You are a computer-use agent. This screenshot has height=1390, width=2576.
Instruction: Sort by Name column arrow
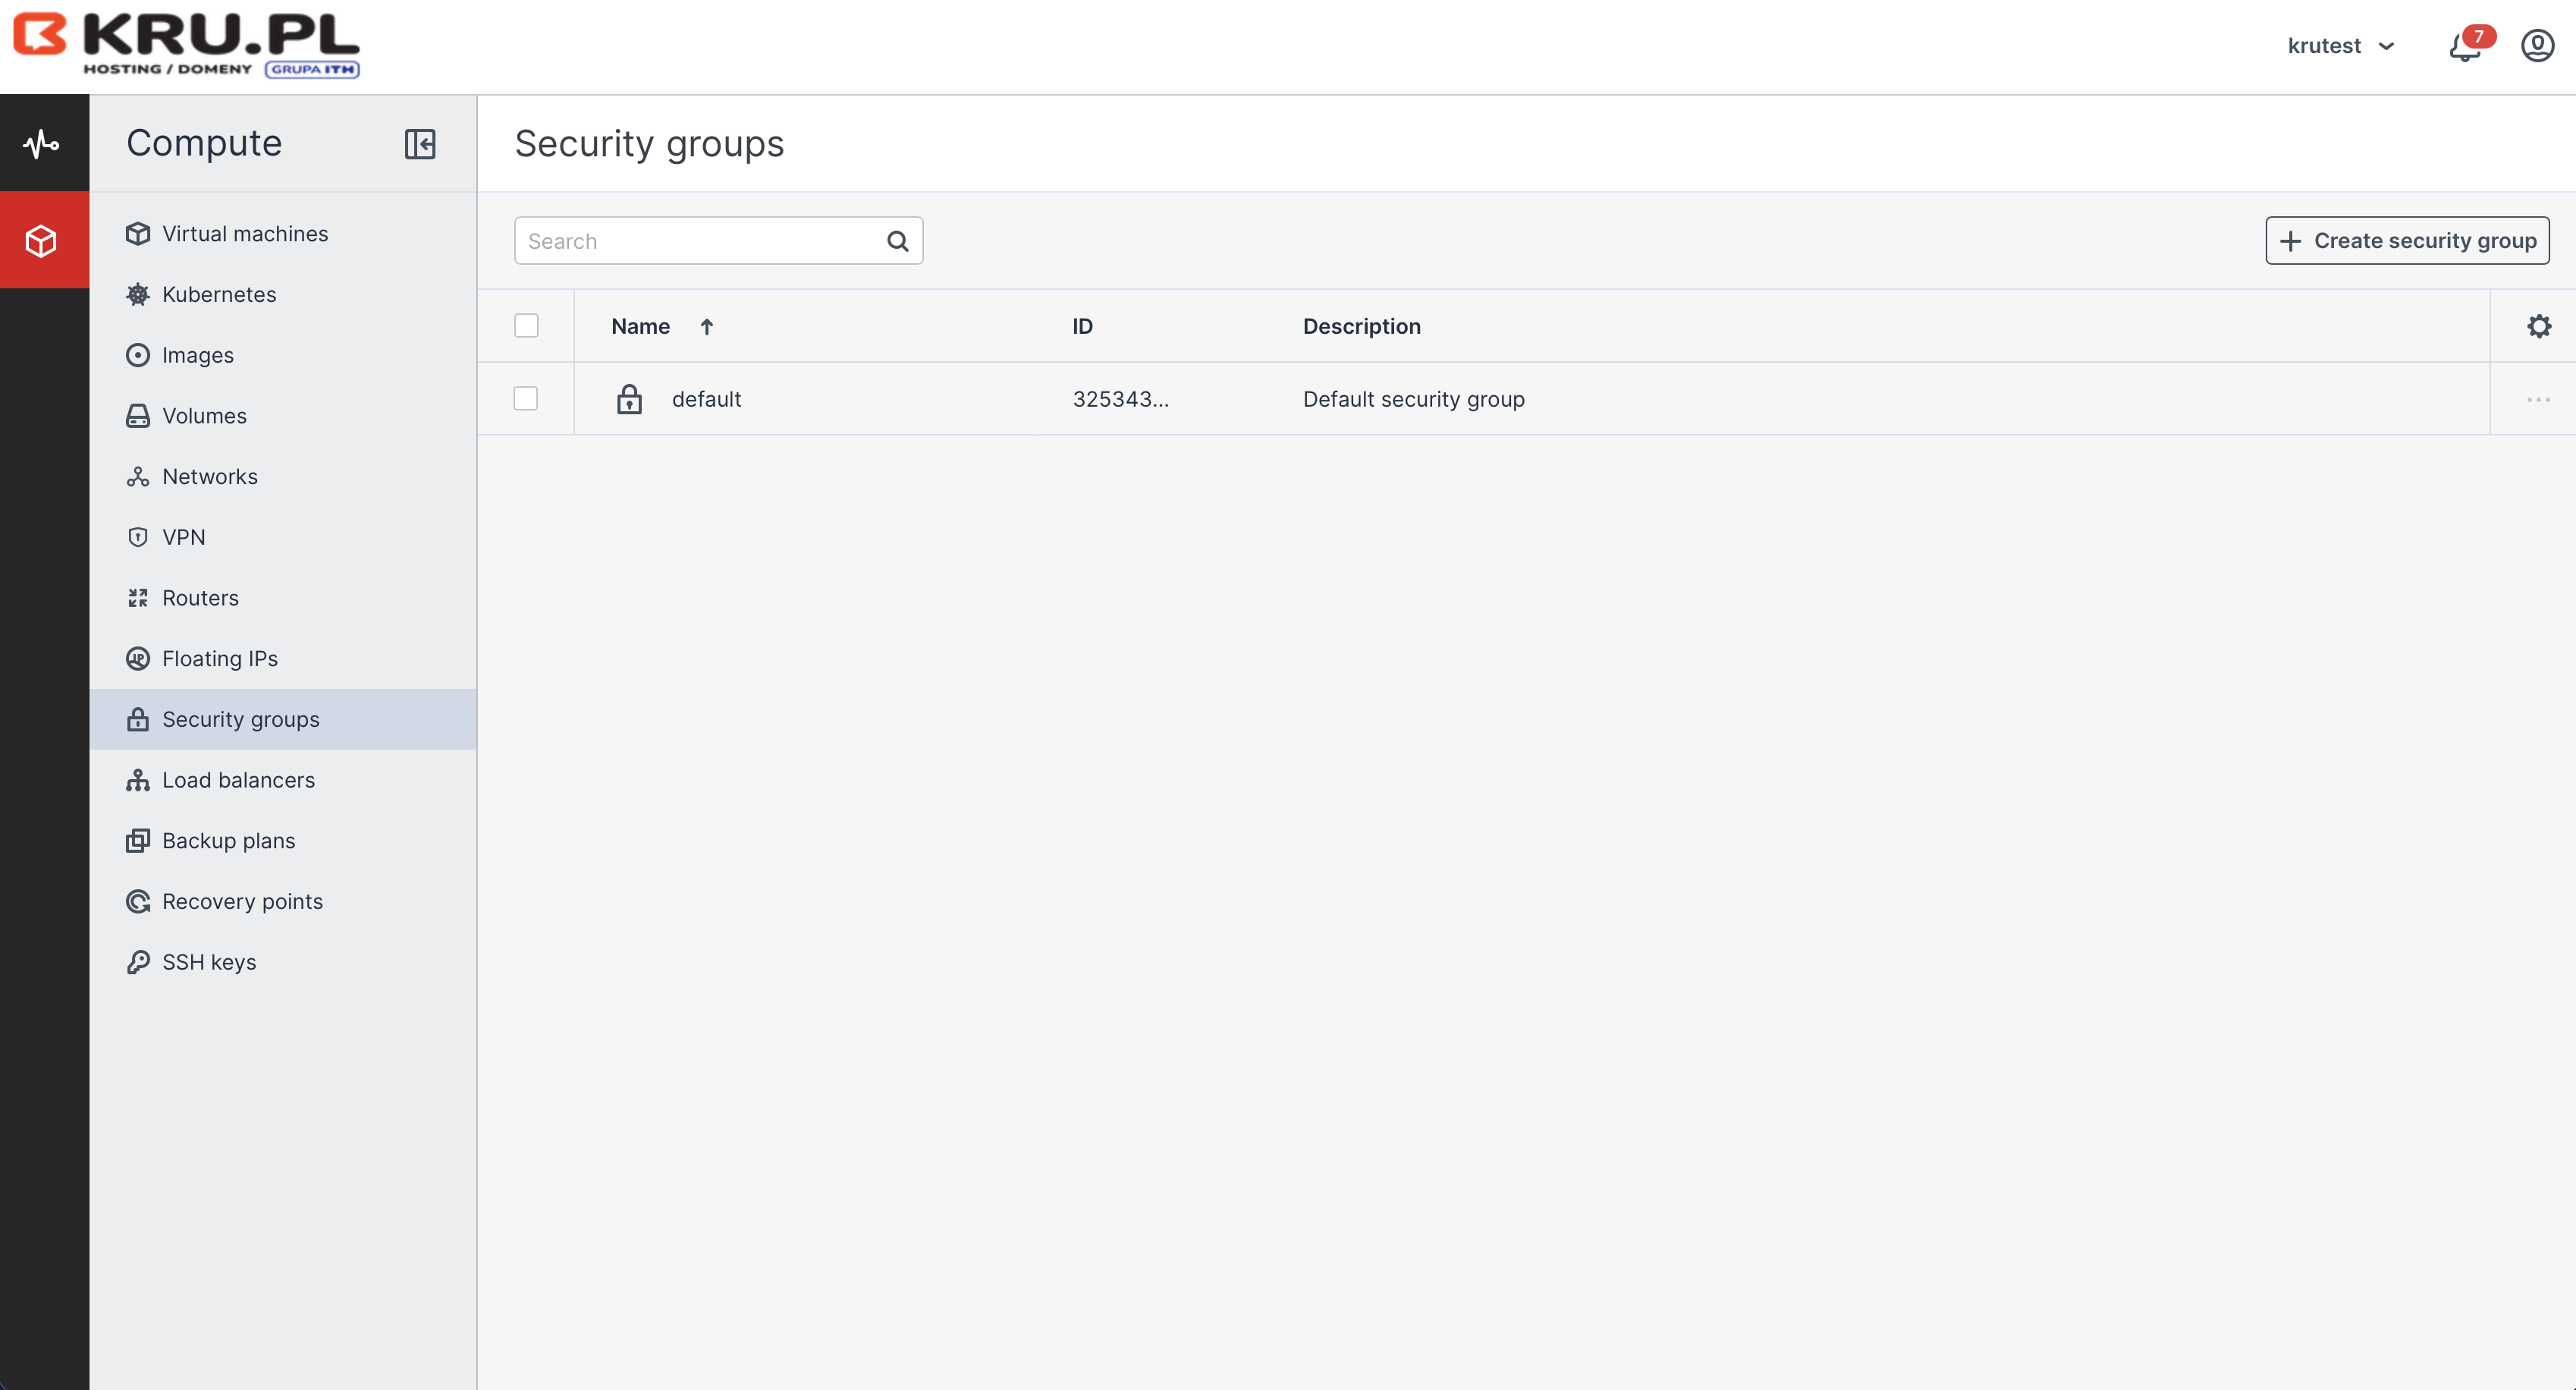tap(706, 327)
